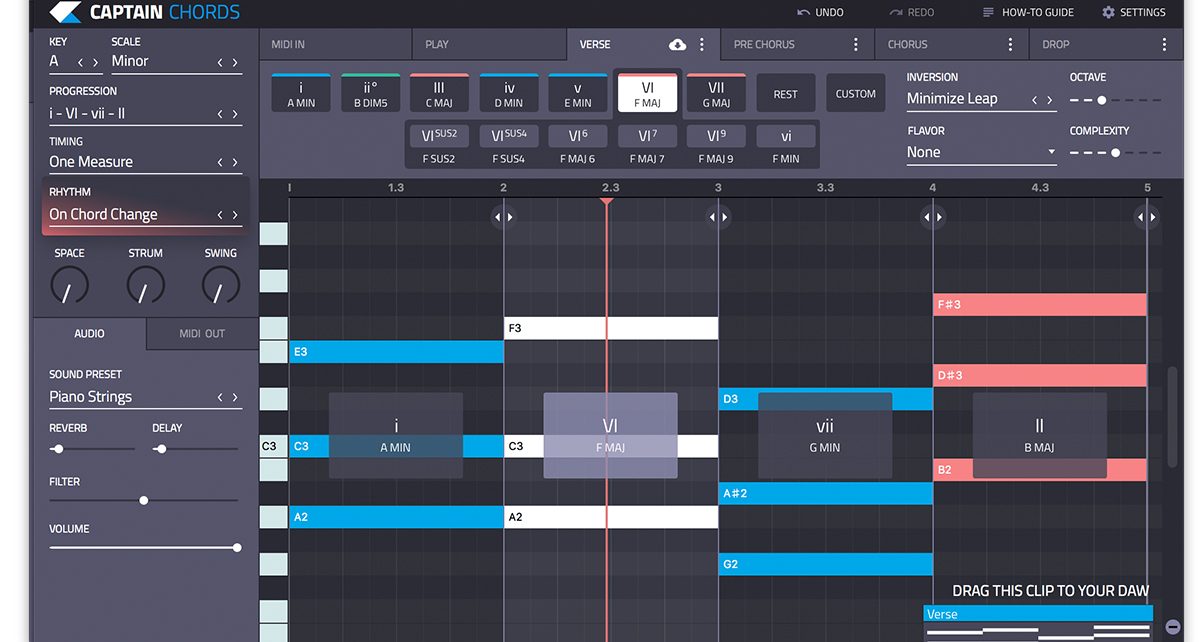1204x642 pixels.
Task: Open the Settings gear
Action: (1108, 12)
